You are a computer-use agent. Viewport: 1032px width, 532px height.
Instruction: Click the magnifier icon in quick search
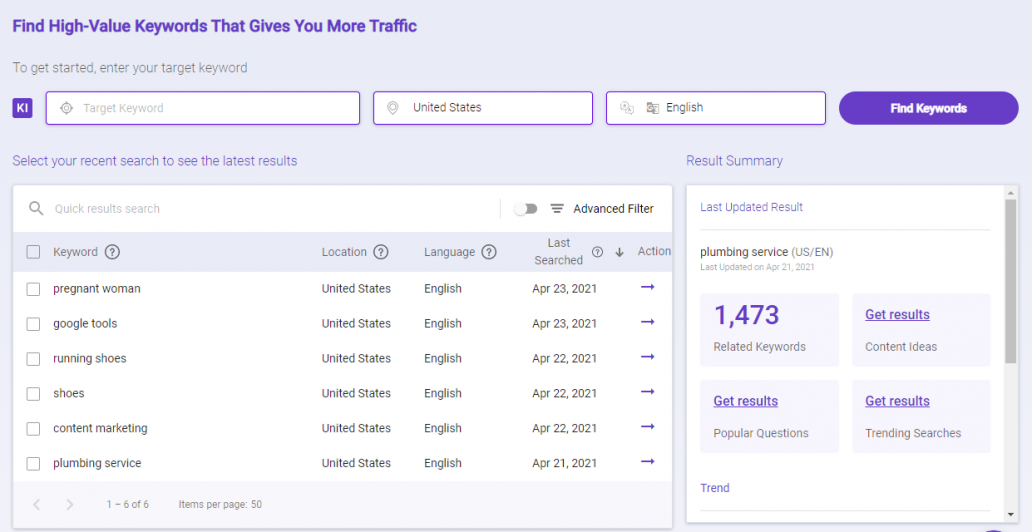36,209
